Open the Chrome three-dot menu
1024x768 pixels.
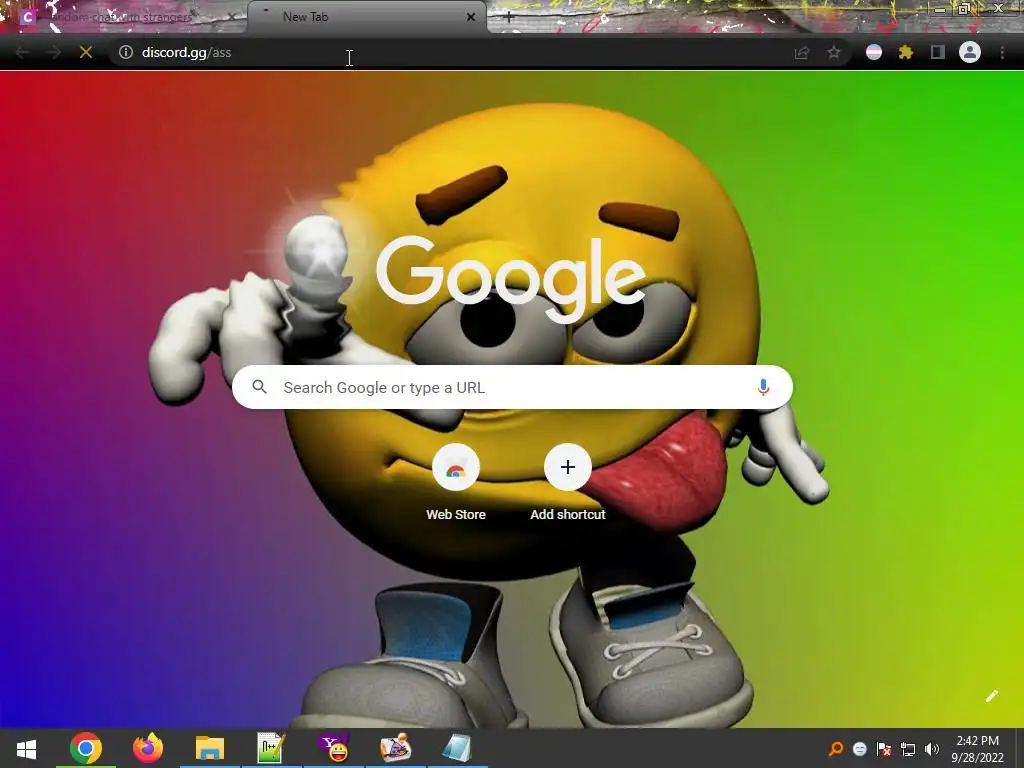coord(1002,52)
